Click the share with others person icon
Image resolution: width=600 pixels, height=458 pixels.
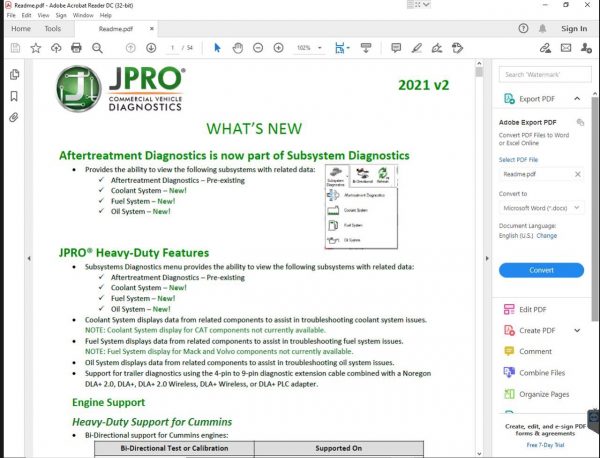click(586, 48)
